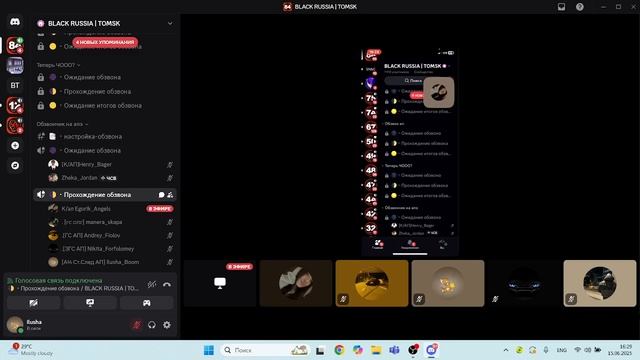The width and height of the screenshot is (640, 360).
Task: Open File Explorer from taskbar
Action: click(376, 350)
